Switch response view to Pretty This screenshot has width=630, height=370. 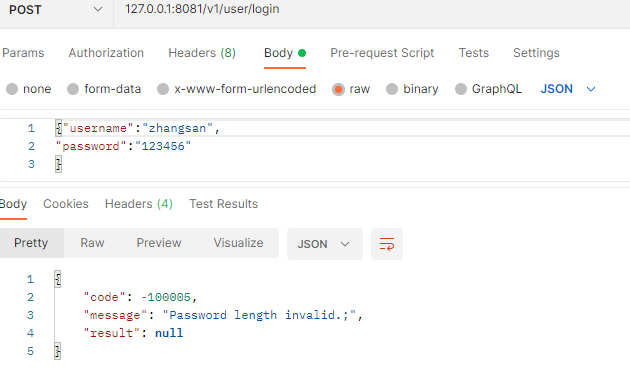tap(31, 243)
